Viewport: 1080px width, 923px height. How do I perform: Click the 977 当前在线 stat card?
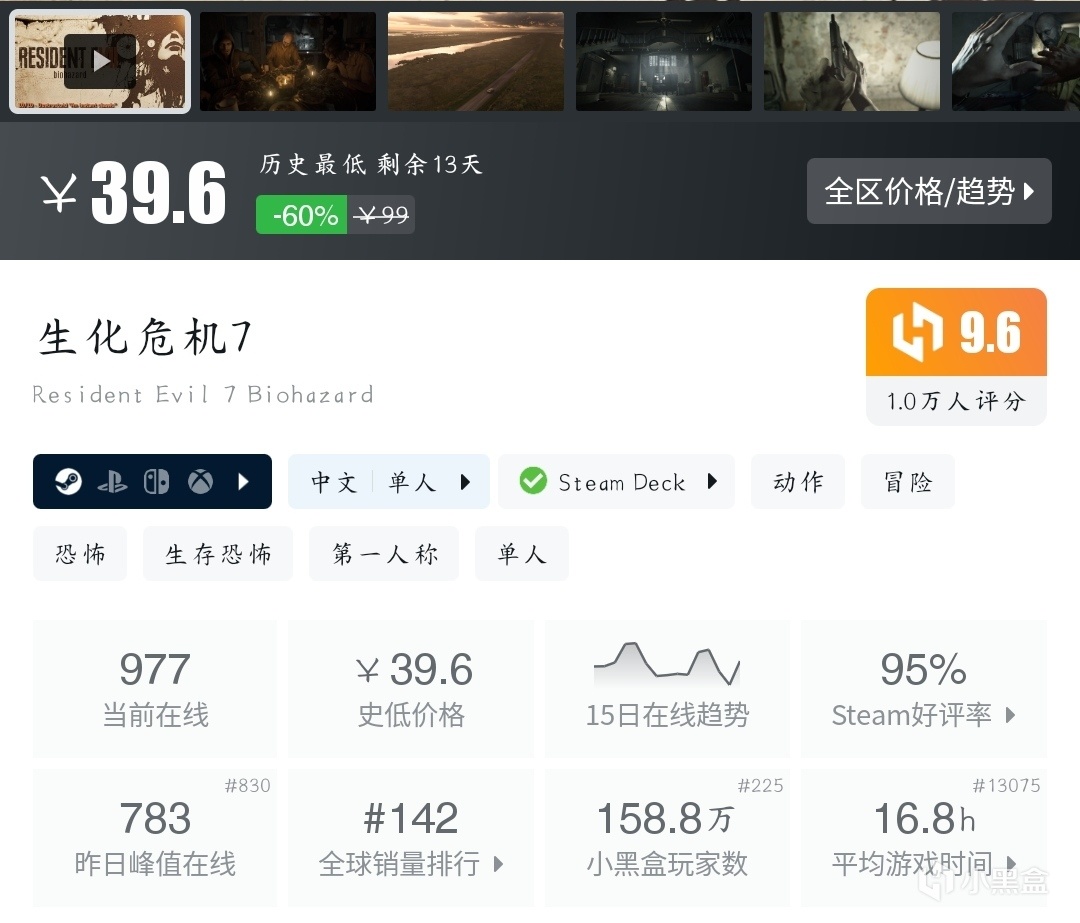(x=155, y=689)
